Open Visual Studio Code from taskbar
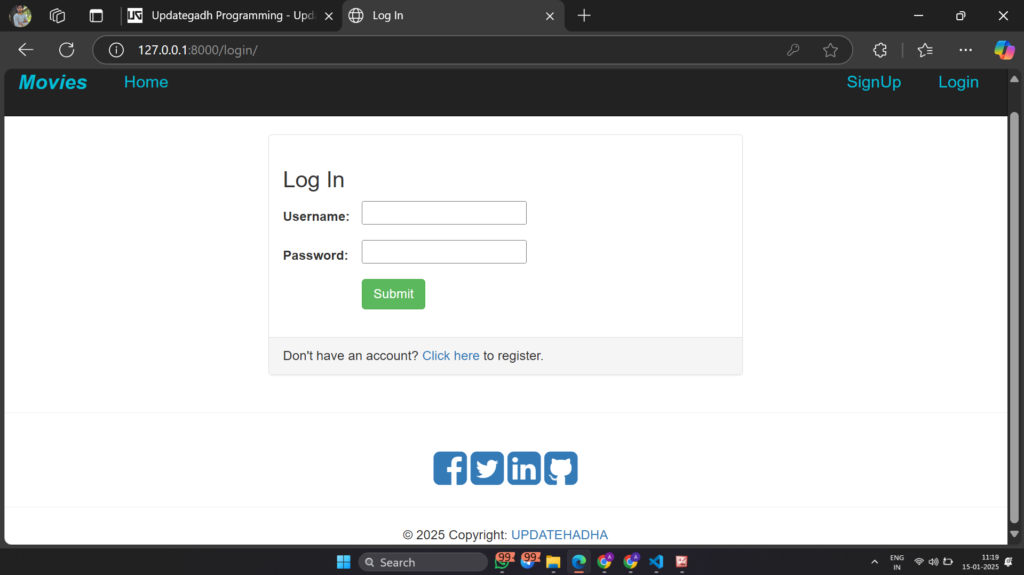This screenshot has width=1024, height=575. point(656,562)
